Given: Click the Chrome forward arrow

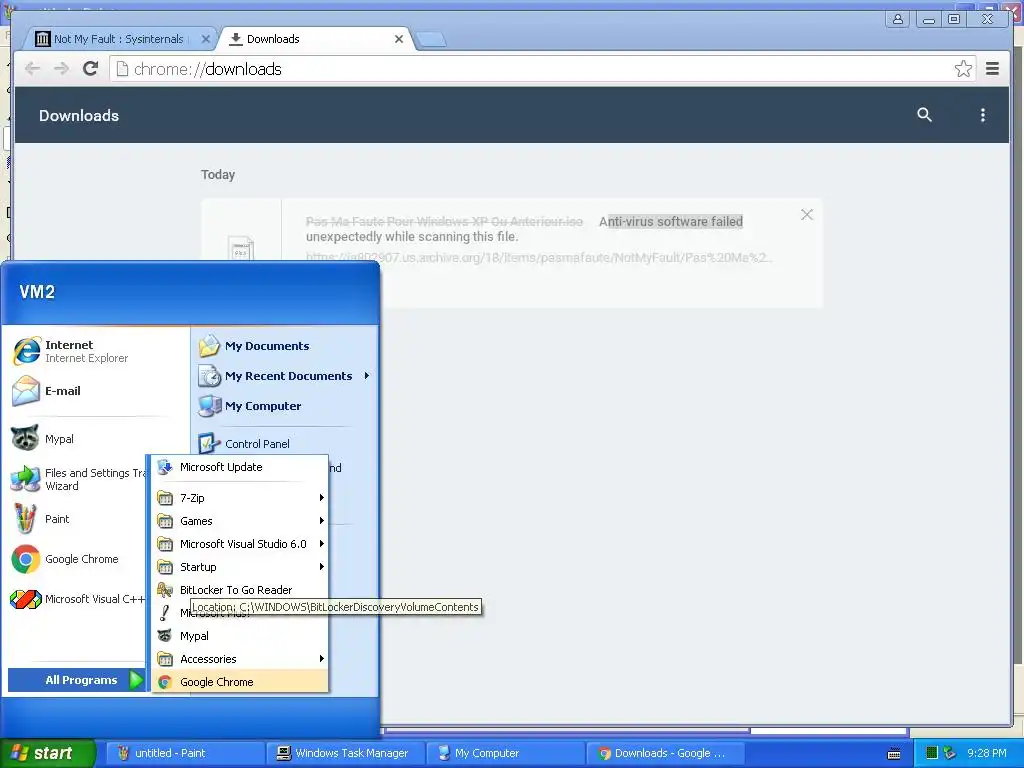Looking at the screenshot, I should (61, 69).
